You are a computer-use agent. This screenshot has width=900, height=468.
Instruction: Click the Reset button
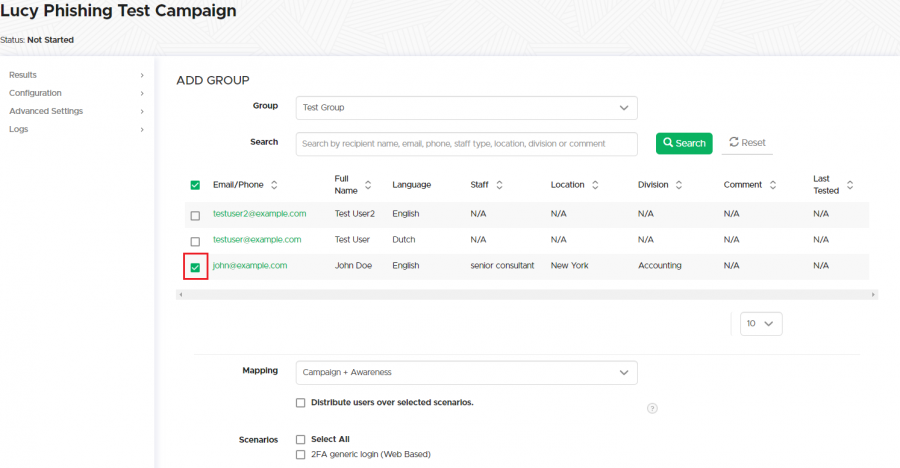747,143
